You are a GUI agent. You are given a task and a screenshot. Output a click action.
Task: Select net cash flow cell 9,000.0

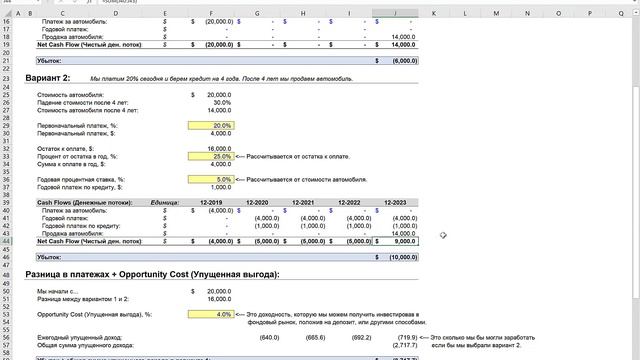395,241
